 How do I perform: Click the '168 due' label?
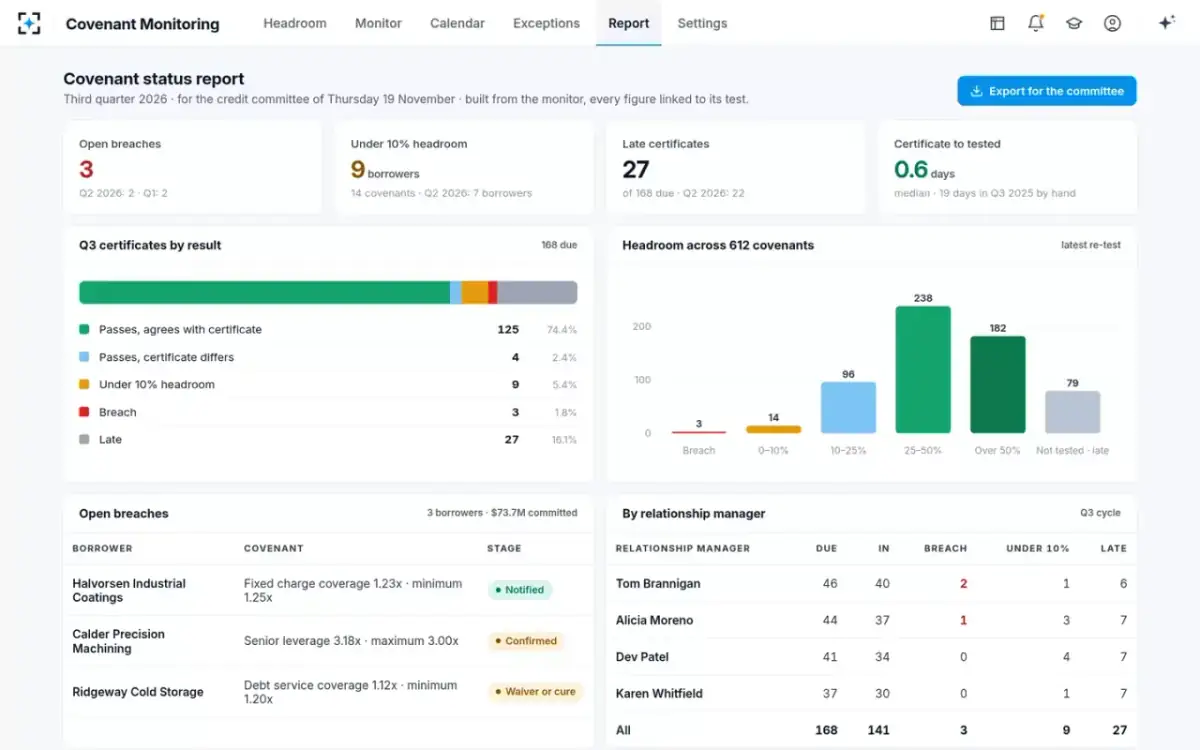coord(559,245)
